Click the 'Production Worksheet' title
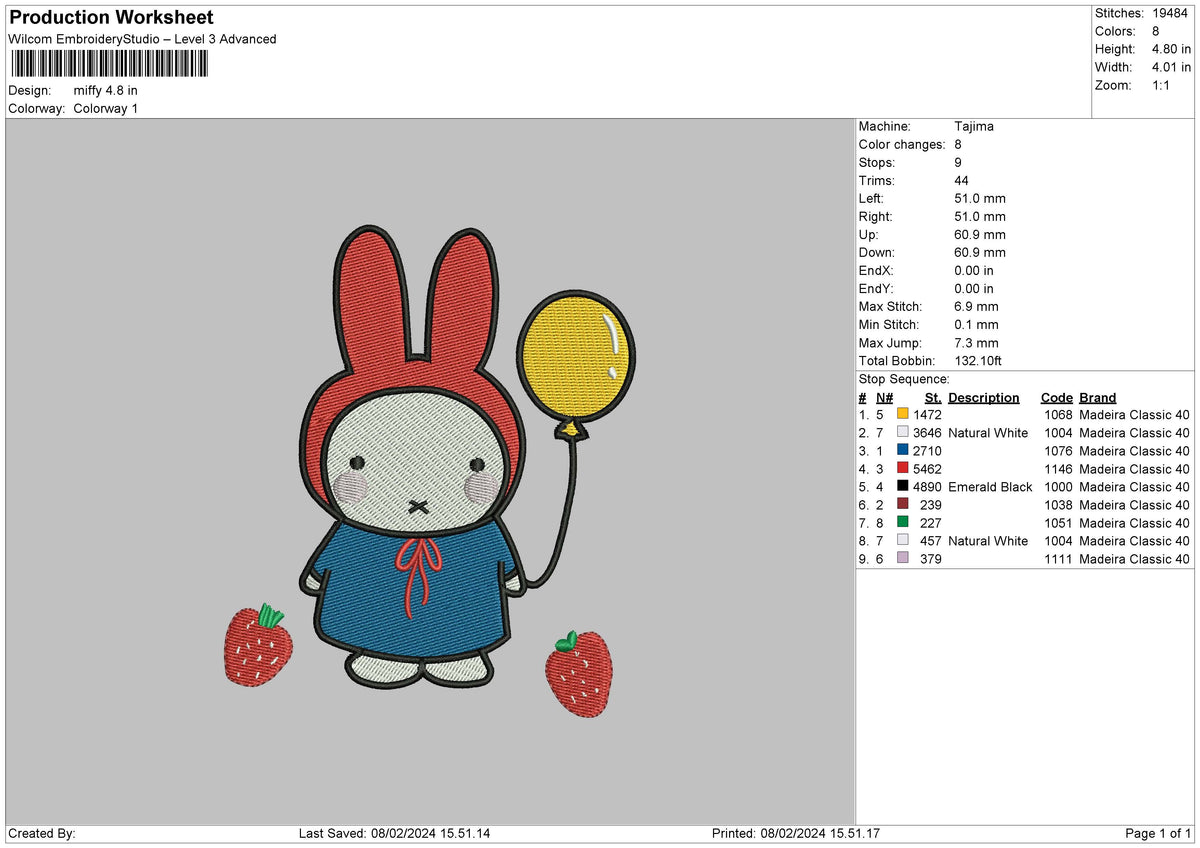This screenshot has height=848, width=1200. click(x=111, y=18)
